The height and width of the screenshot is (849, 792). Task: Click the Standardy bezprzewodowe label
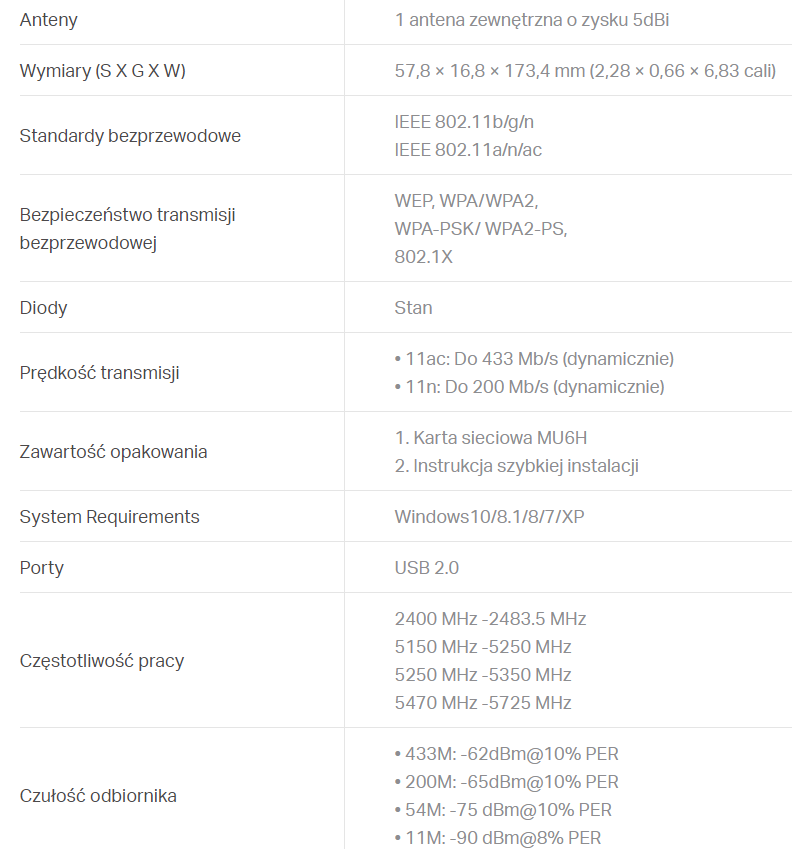pos(130,135)
